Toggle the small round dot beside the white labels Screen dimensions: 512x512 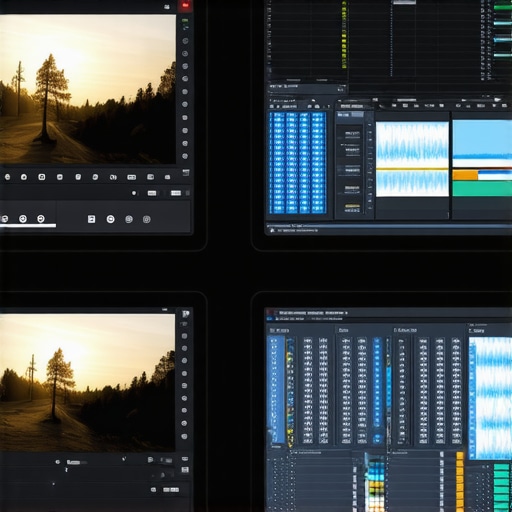(134, 193)
